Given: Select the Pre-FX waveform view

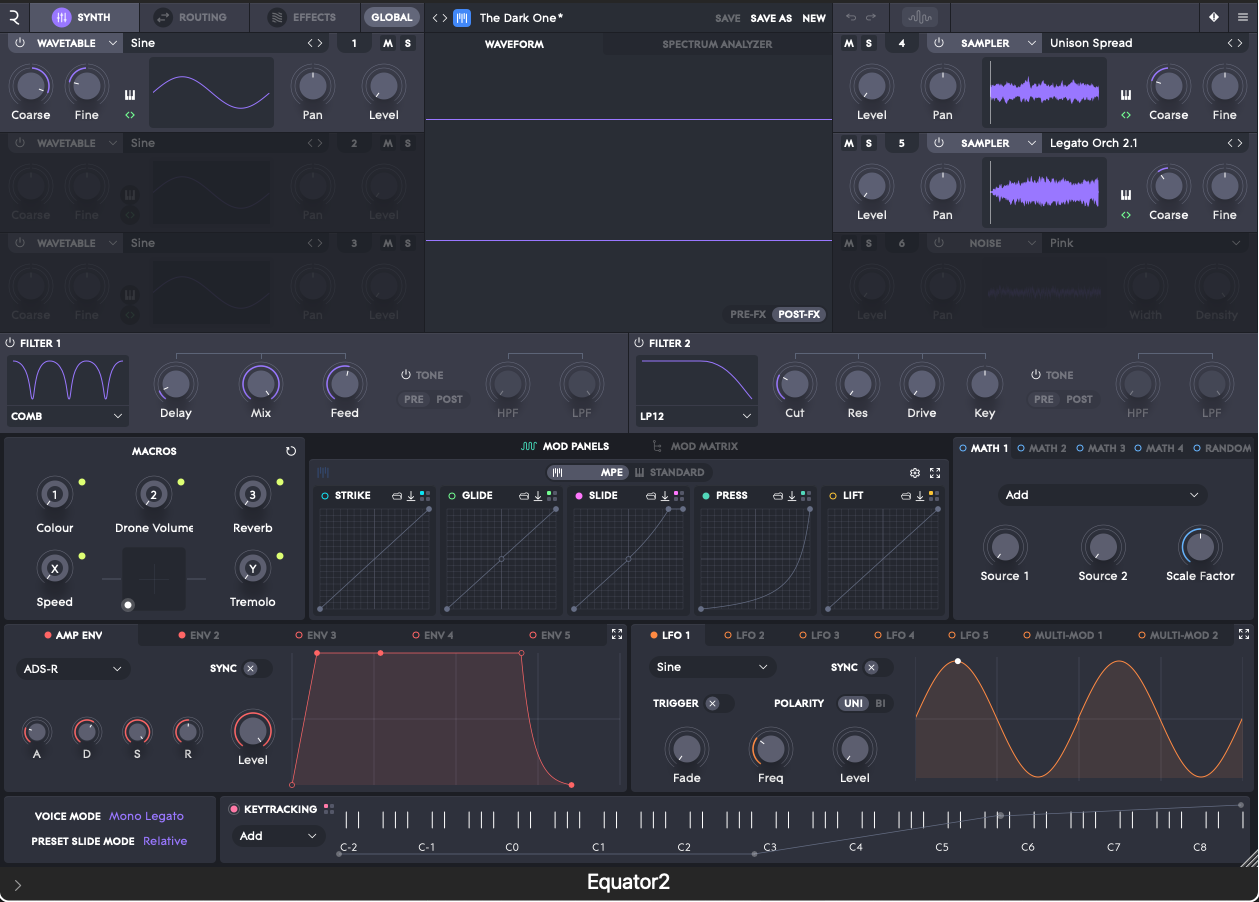Looking at the screenshot, I should [x=747, y=314].
